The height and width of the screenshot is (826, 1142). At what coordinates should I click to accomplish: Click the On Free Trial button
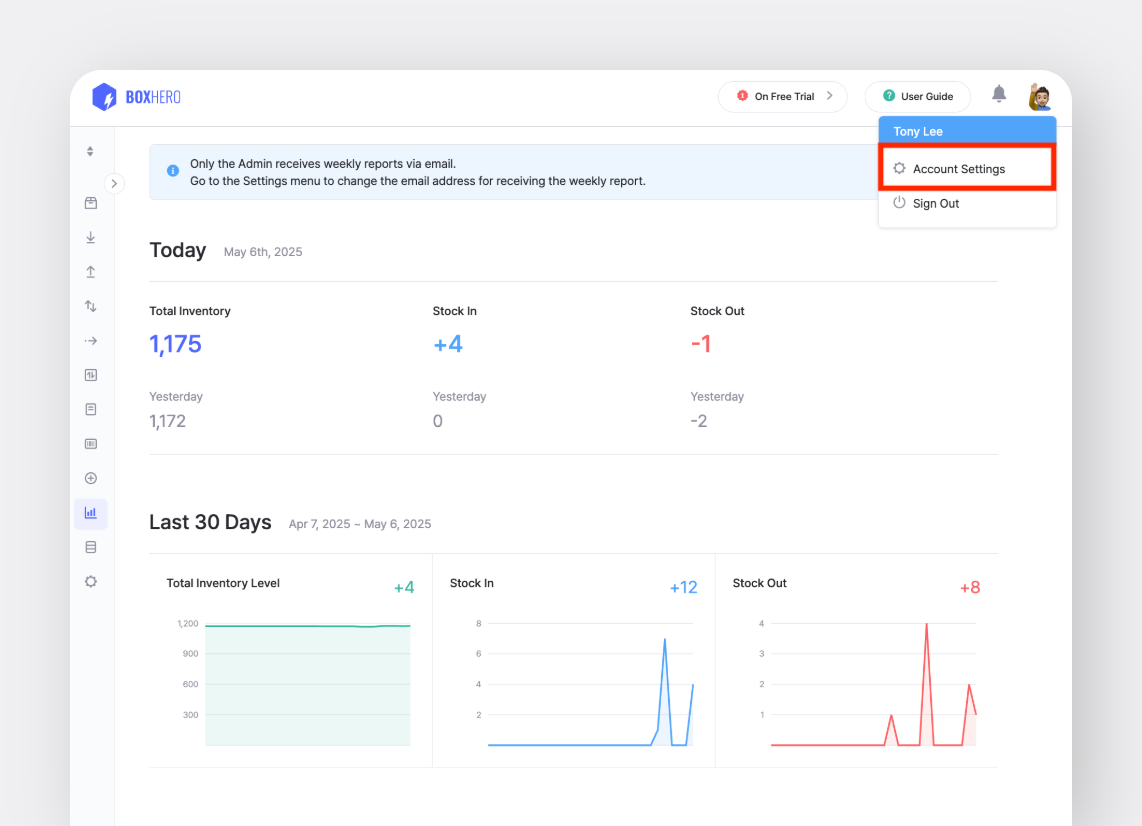tap(783, 97)
